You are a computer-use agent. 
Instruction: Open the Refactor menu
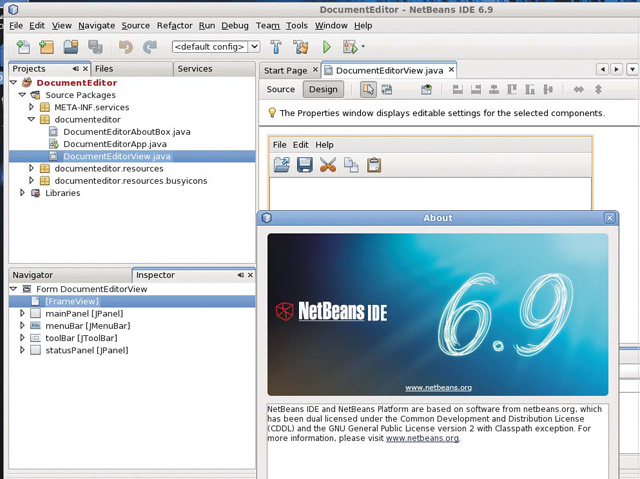click(175, 26)
